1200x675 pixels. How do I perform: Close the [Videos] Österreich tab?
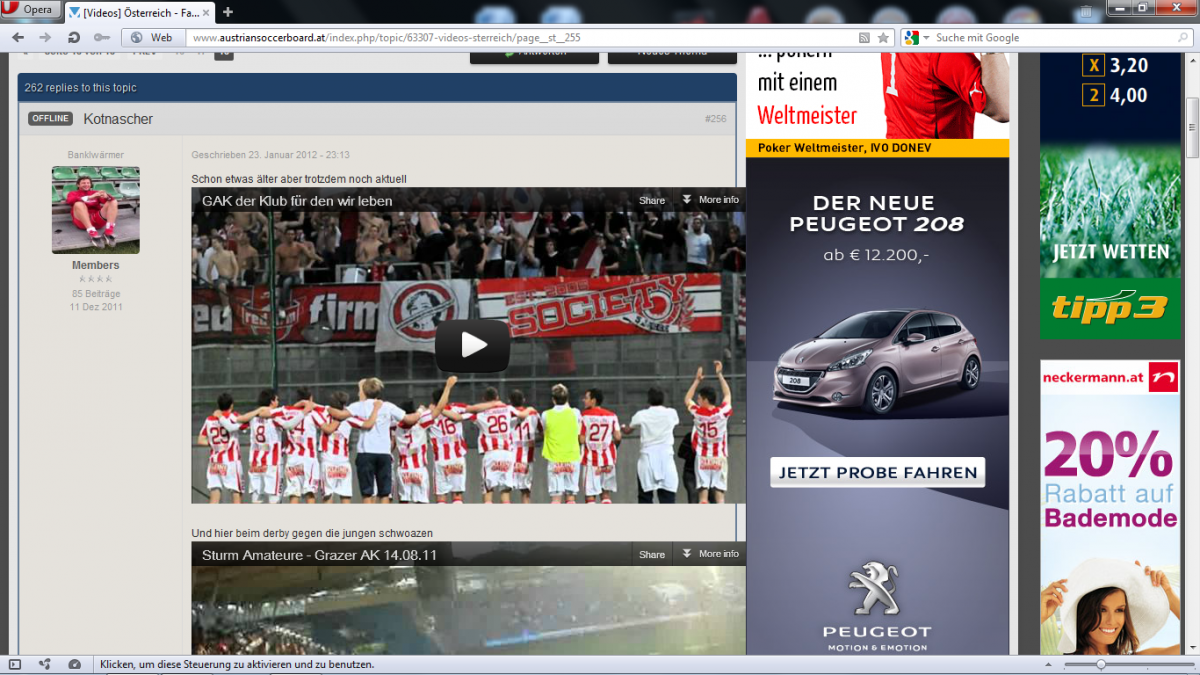[205, 12]
